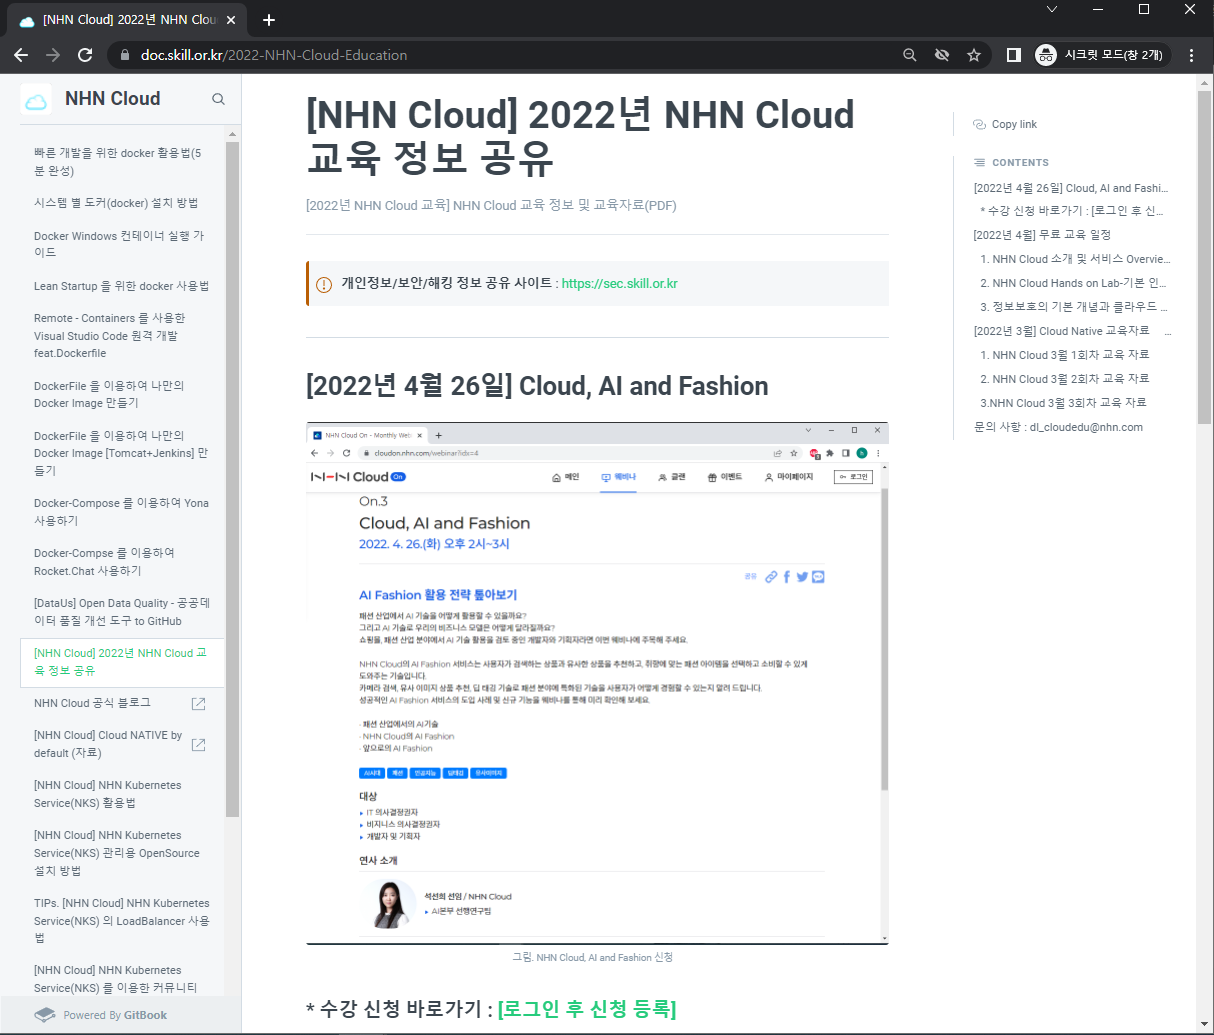This screenshot has height=1035, width=1214.
Task: Open NHN Cloud 공식 블로그 sidebar link
Action: click(x=92, y=703)
